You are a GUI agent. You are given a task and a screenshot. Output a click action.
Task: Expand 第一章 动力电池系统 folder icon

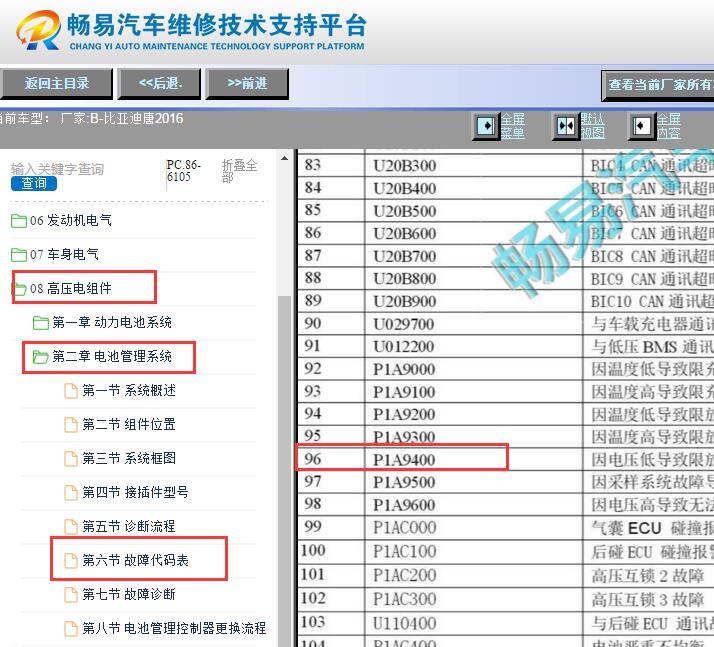41,323
